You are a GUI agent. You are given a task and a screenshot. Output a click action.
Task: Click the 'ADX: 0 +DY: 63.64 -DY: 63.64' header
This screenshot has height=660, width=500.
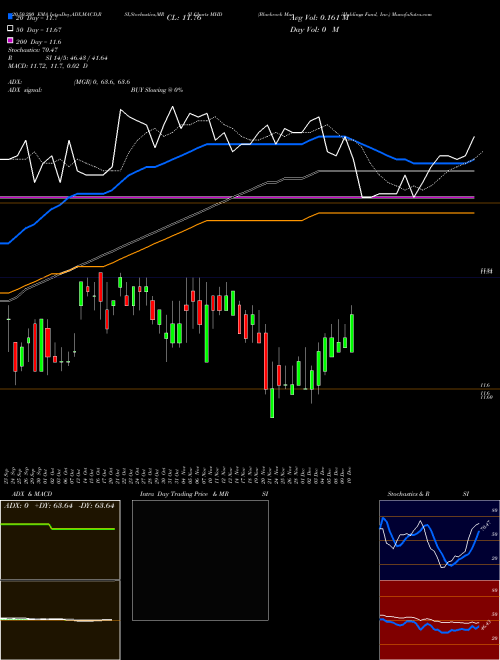[59, 506]
